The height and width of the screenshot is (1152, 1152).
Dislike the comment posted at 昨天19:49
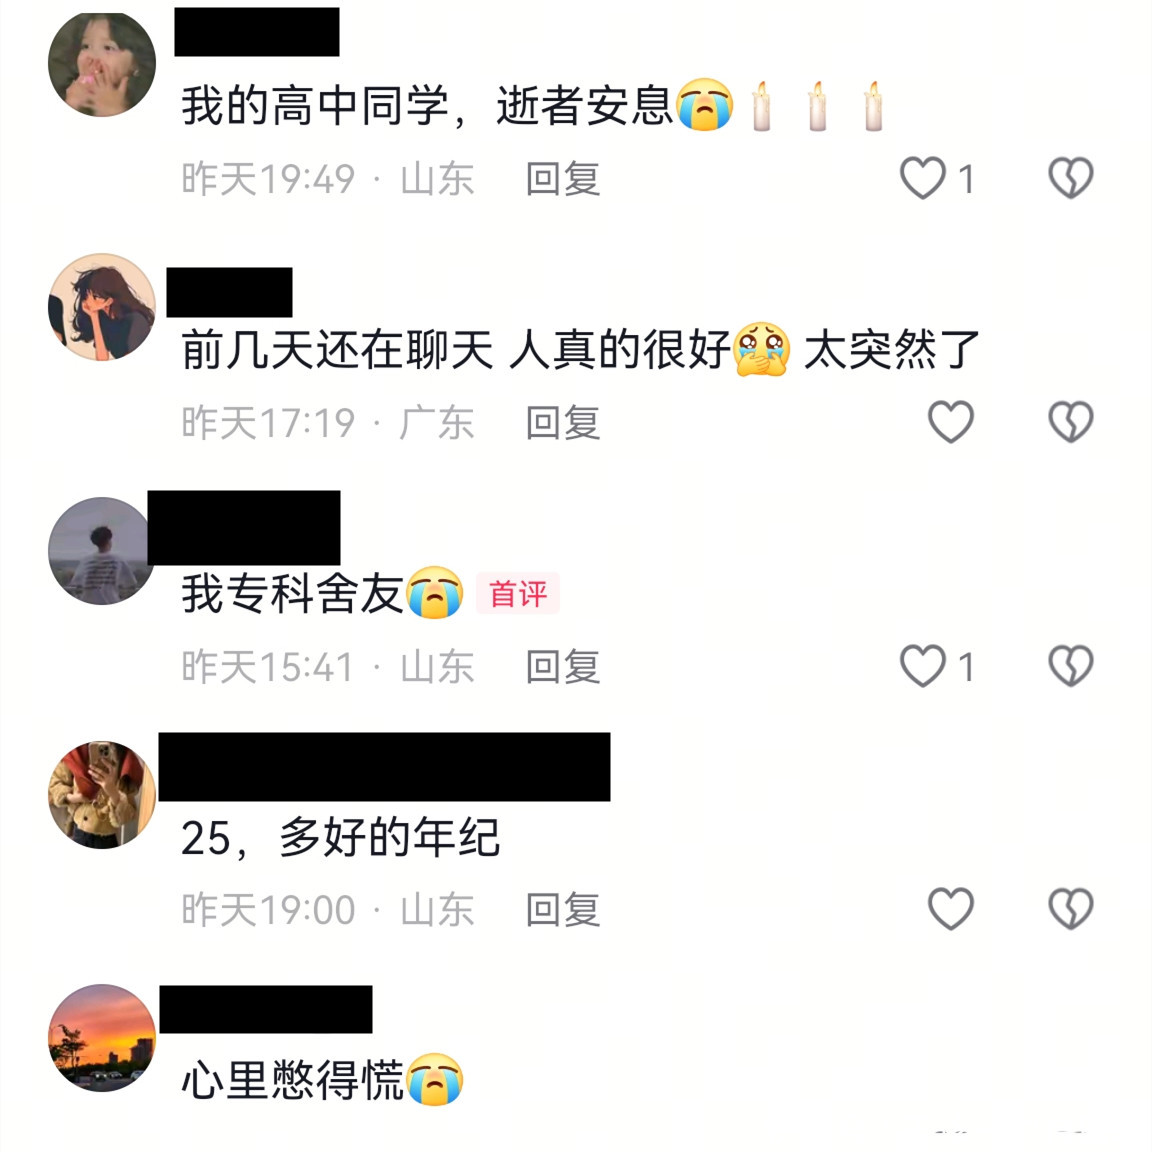pyautogui.click(x=1070, y=178)
